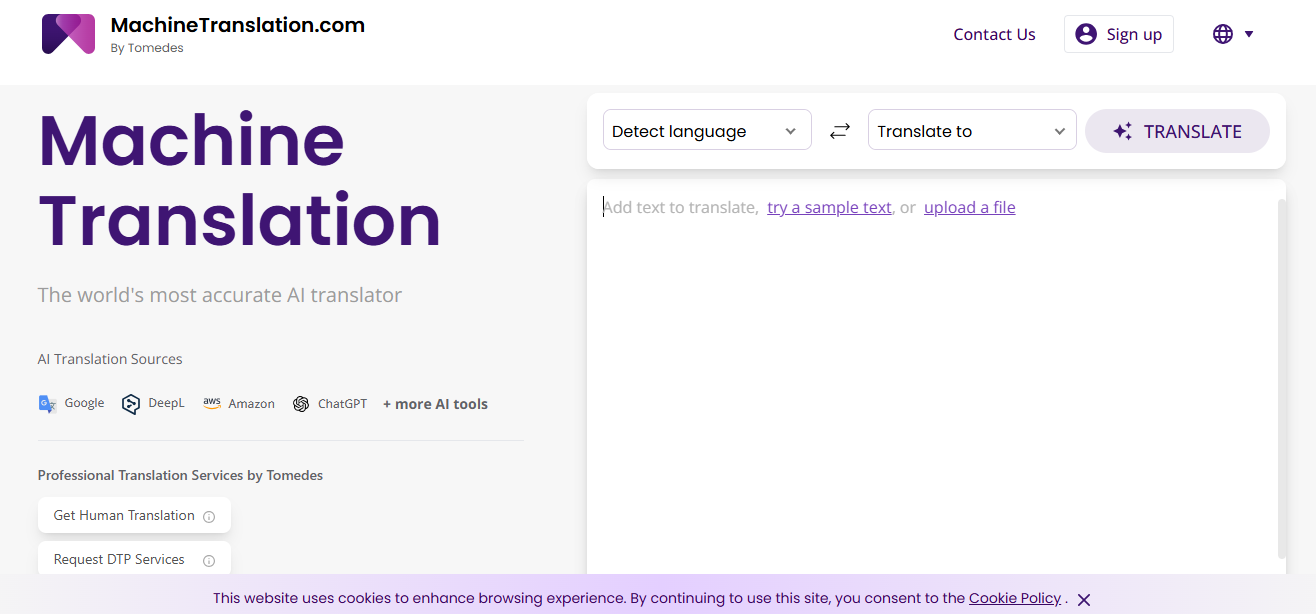The width and height of the screenshot is (1316, 614).
Task: Click the upload a file link
Action: [970, 207]
